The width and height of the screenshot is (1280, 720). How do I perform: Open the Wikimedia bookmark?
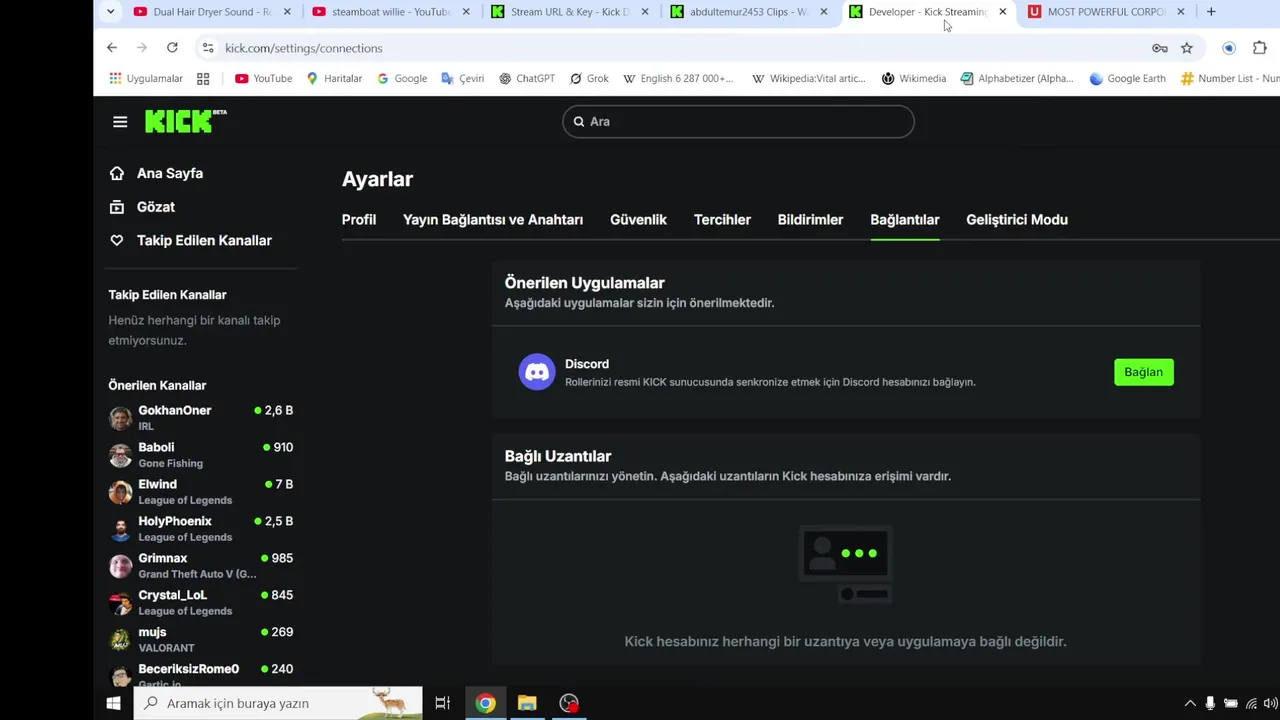pos(913,78)
